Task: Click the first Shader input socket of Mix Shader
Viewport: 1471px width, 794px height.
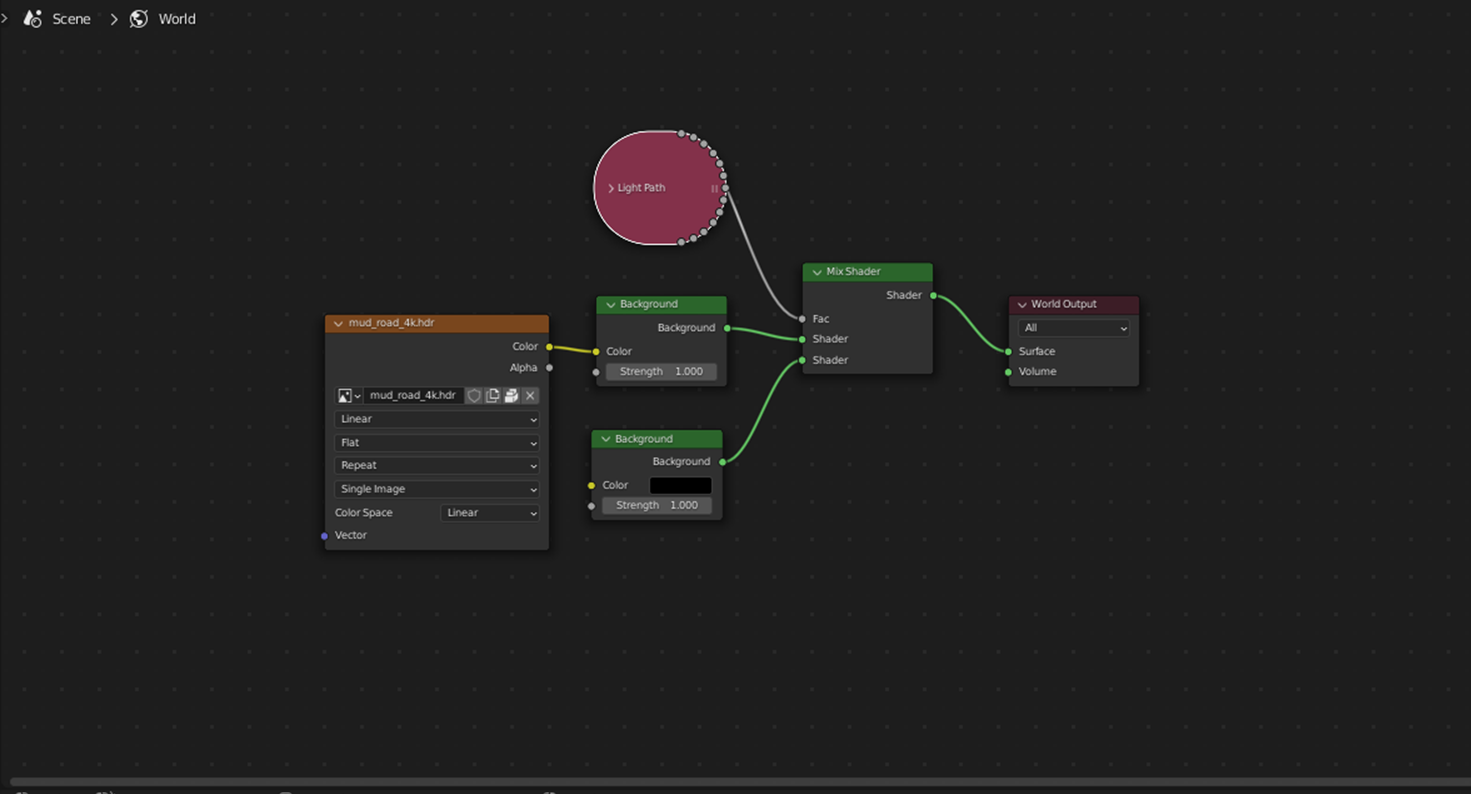Action: tap(802, 339)
